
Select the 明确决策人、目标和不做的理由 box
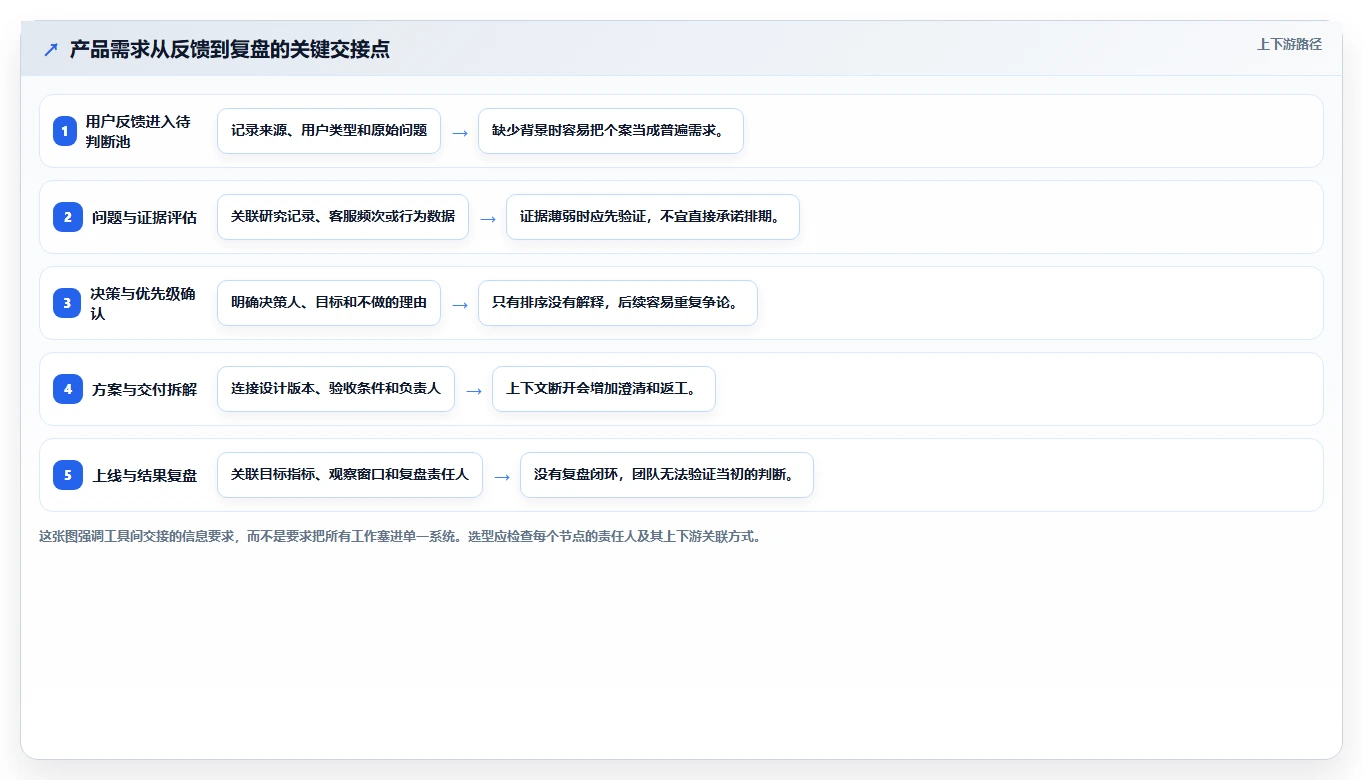click(x=329, y=303)
